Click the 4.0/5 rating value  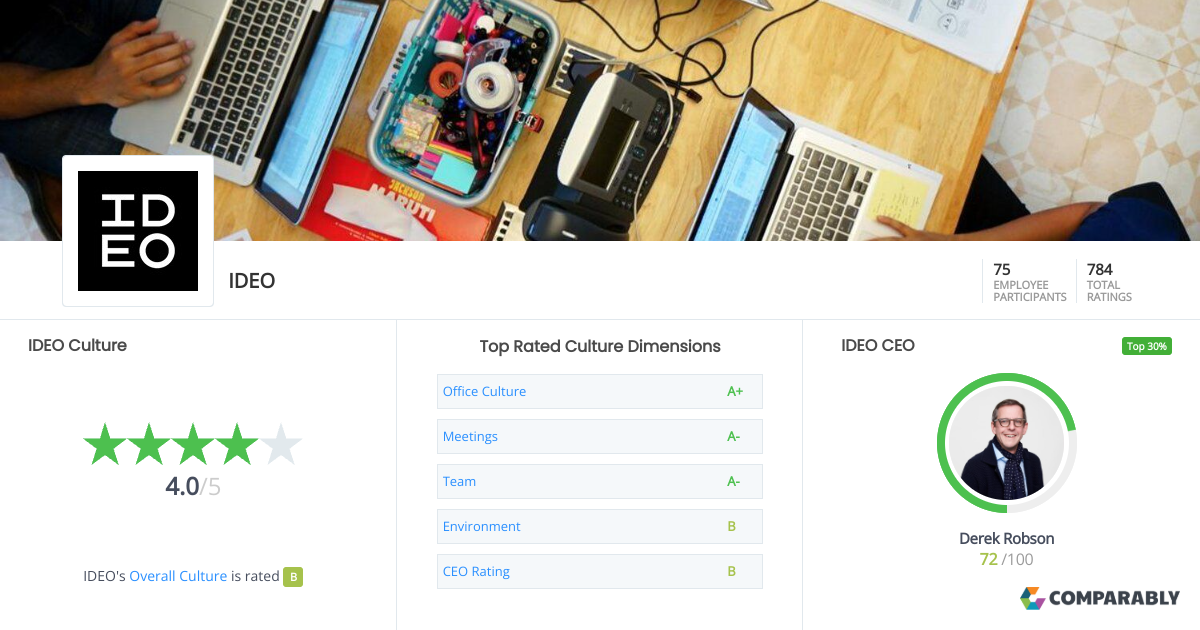point(193,487)
